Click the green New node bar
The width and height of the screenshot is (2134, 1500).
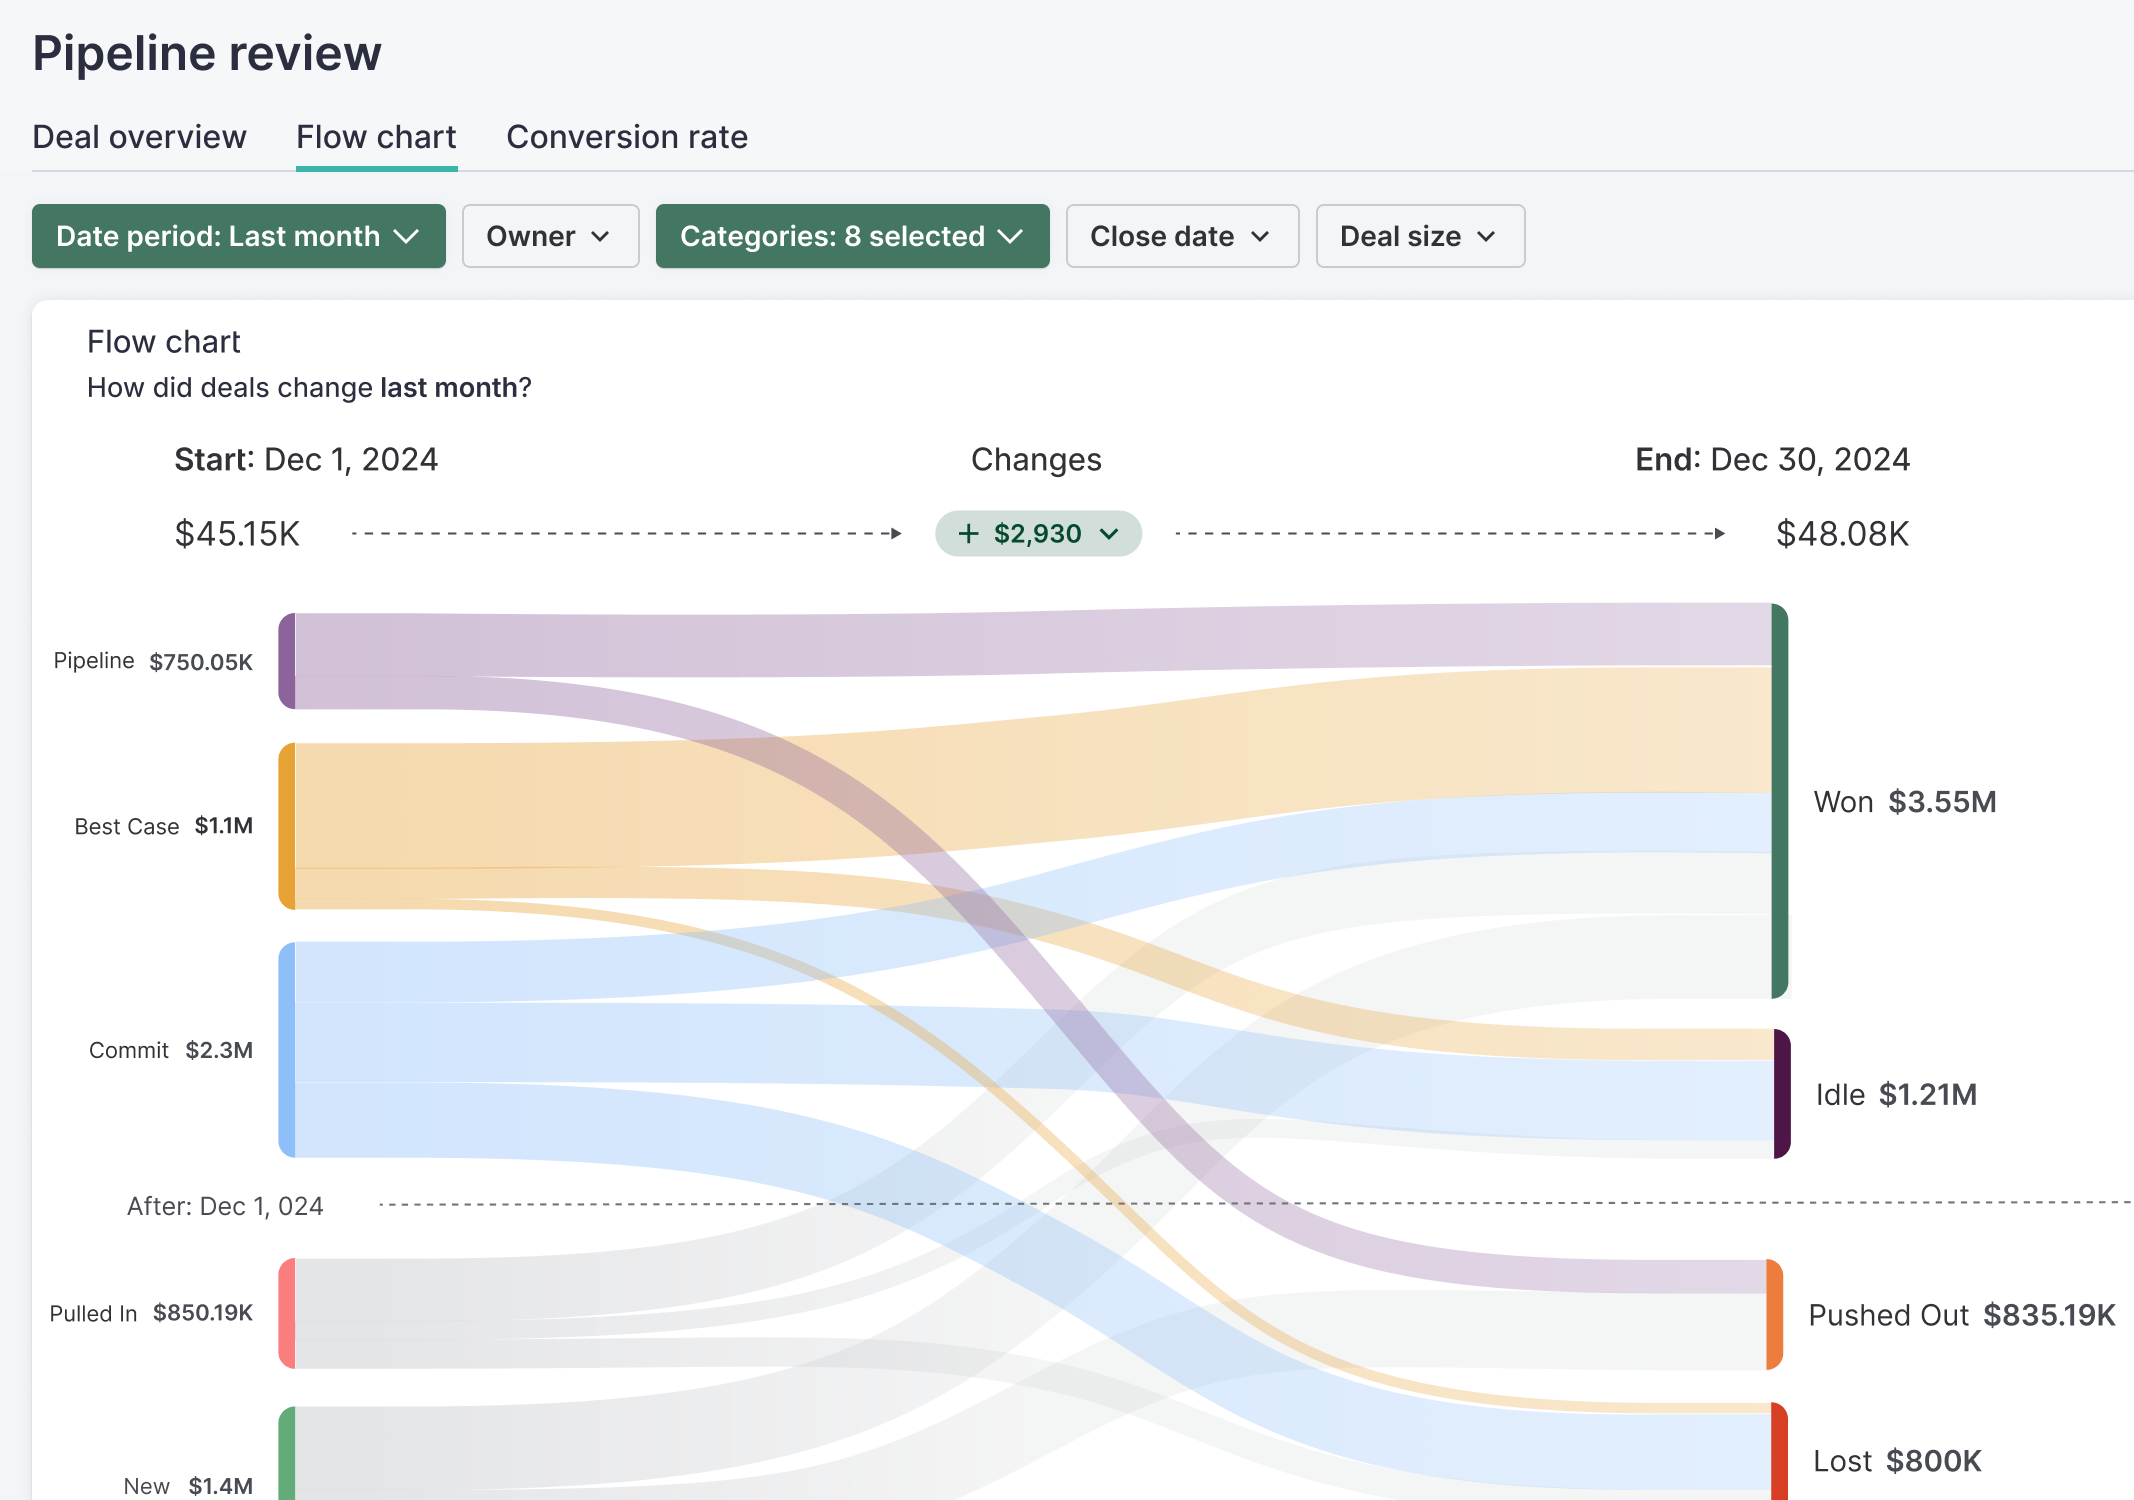[x=287, y=1455]
